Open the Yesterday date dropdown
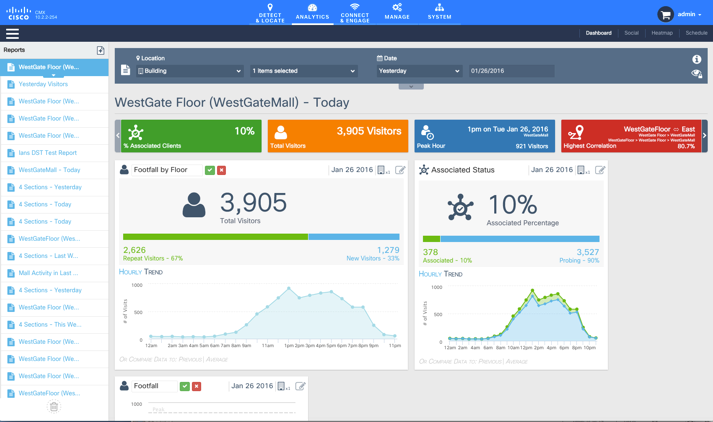Image resolution: width=713 pixels, height=422 pixels. (x=419, y=71)
